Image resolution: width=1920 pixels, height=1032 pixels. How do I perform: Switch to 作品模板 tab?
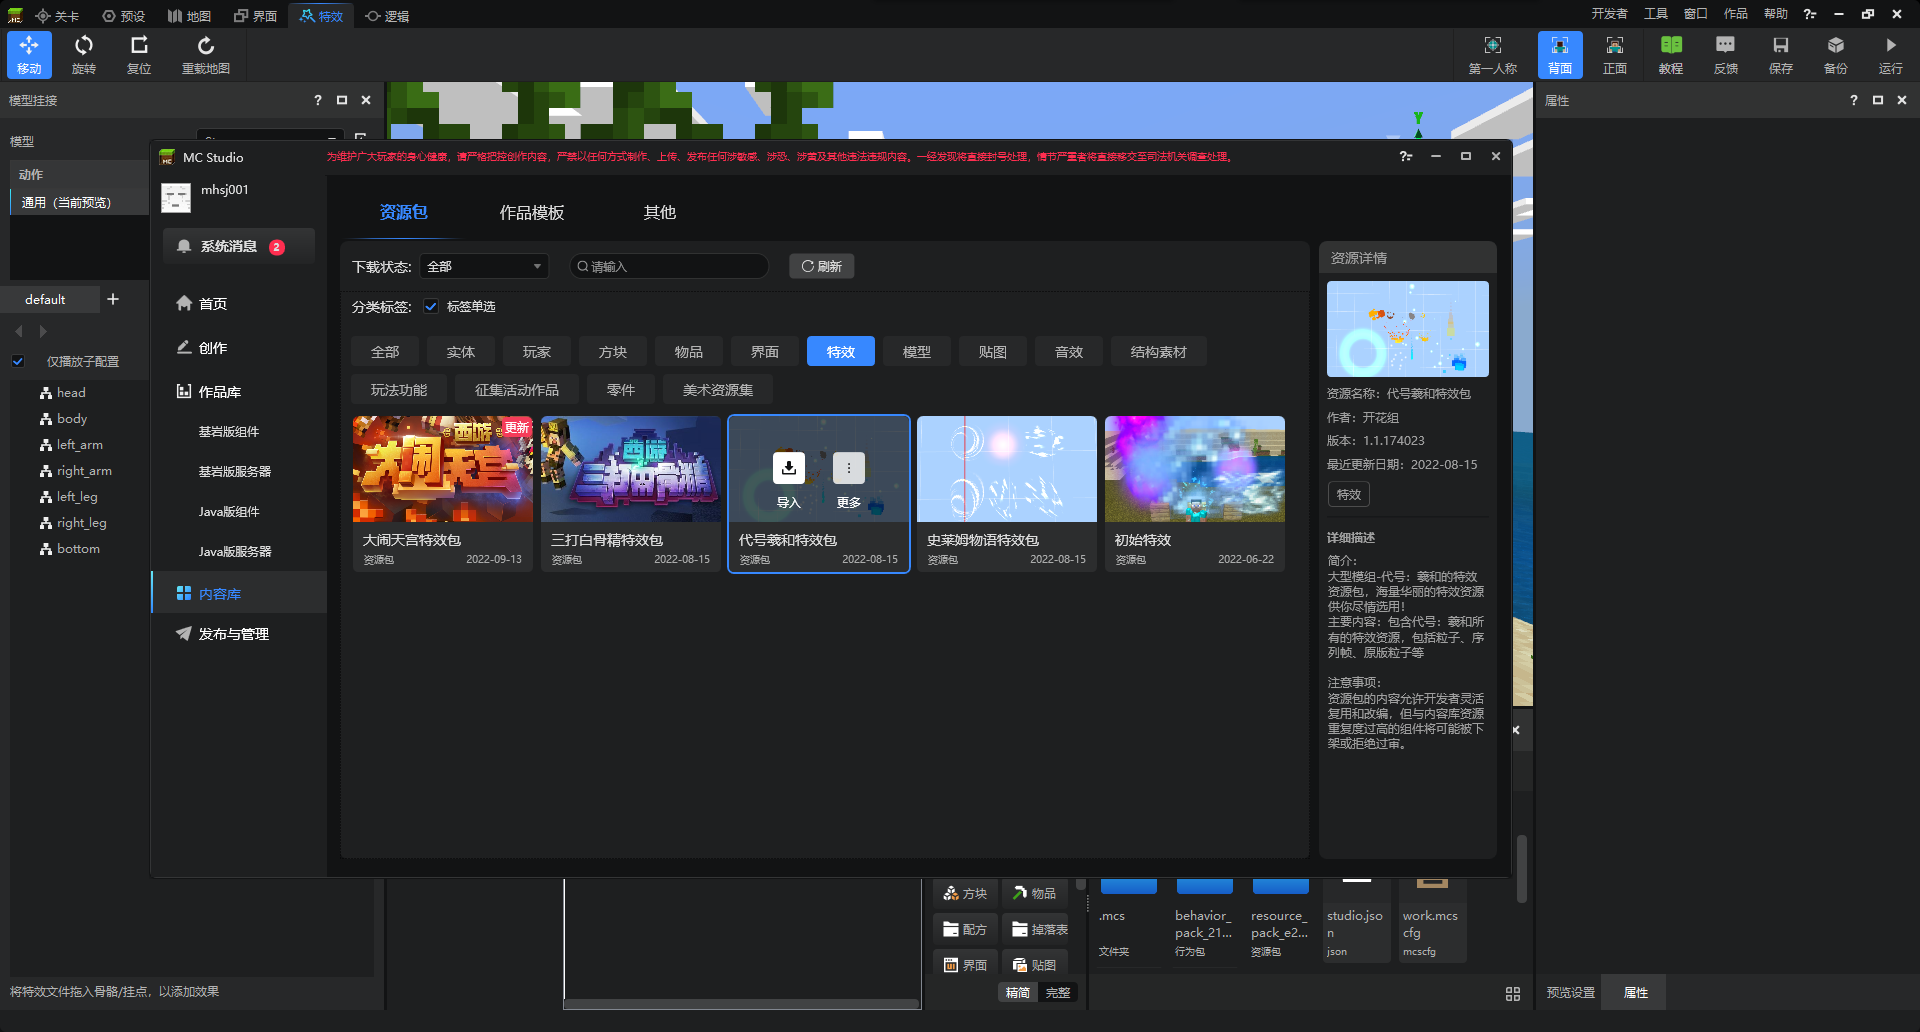coord(532,212)
